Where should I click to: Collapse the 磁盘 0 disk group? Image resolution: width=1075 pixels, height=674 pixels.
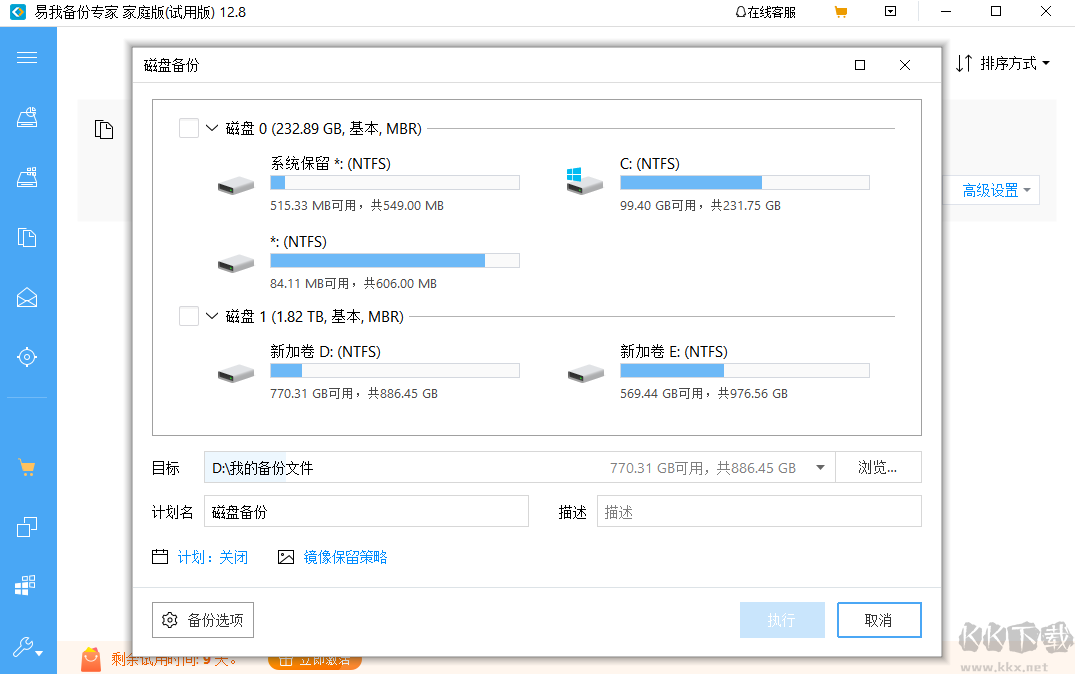(x=211, y=128)
